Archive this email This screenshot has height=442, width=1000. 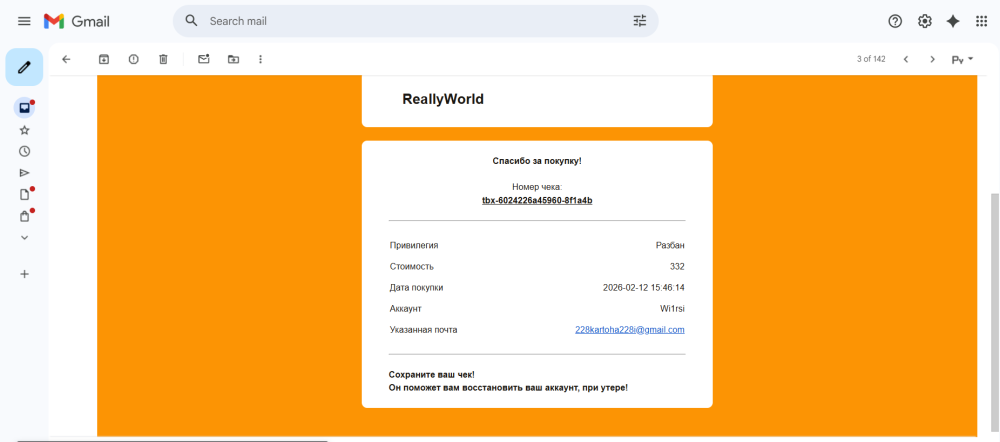tap(103, 59)
